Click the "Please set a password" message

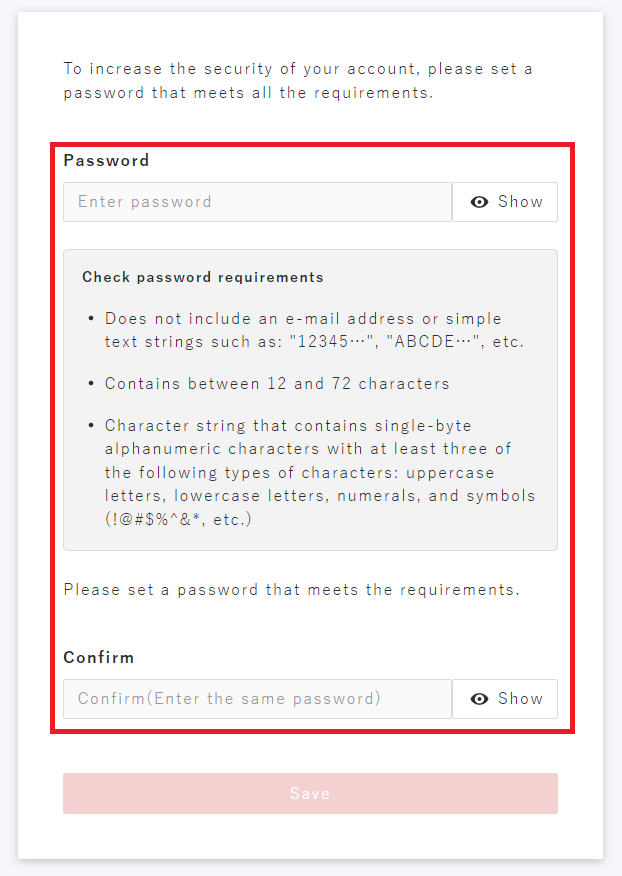pos(291,590)
